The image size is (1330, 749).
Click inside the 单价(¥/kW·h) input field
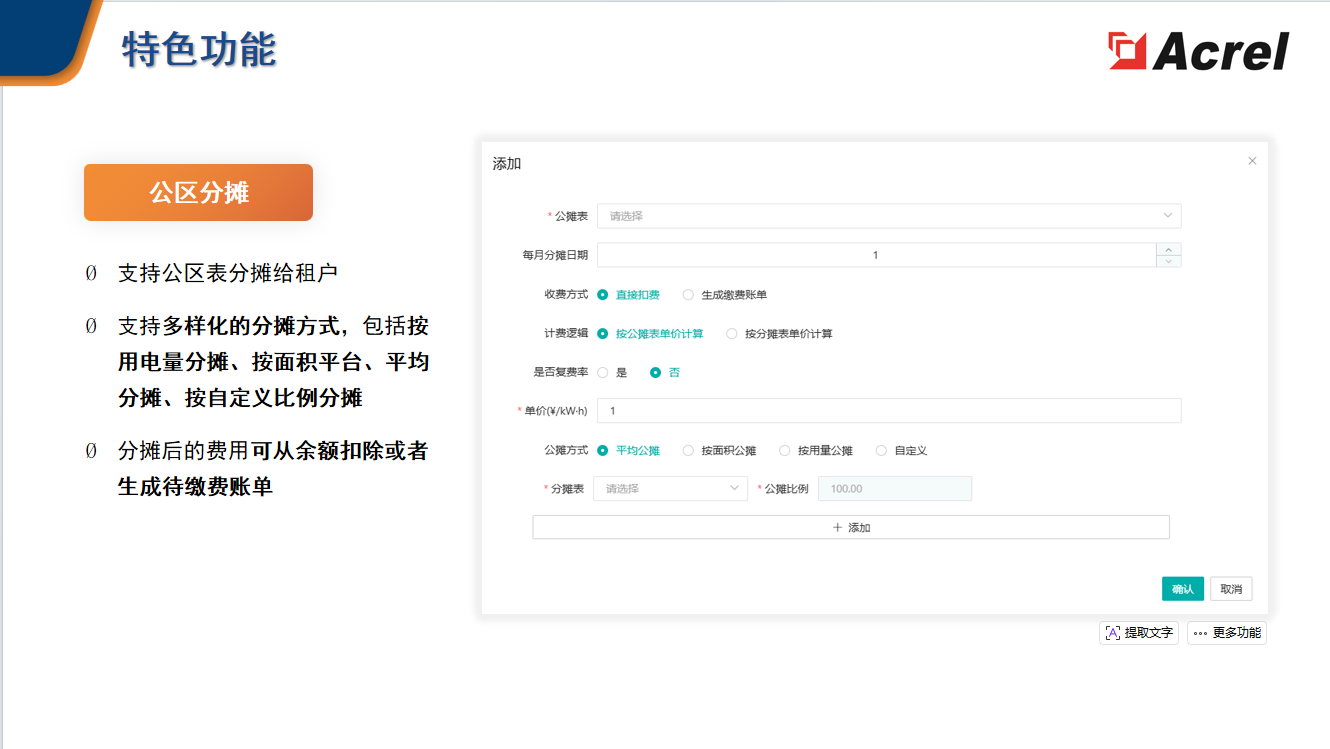point(890,410)
